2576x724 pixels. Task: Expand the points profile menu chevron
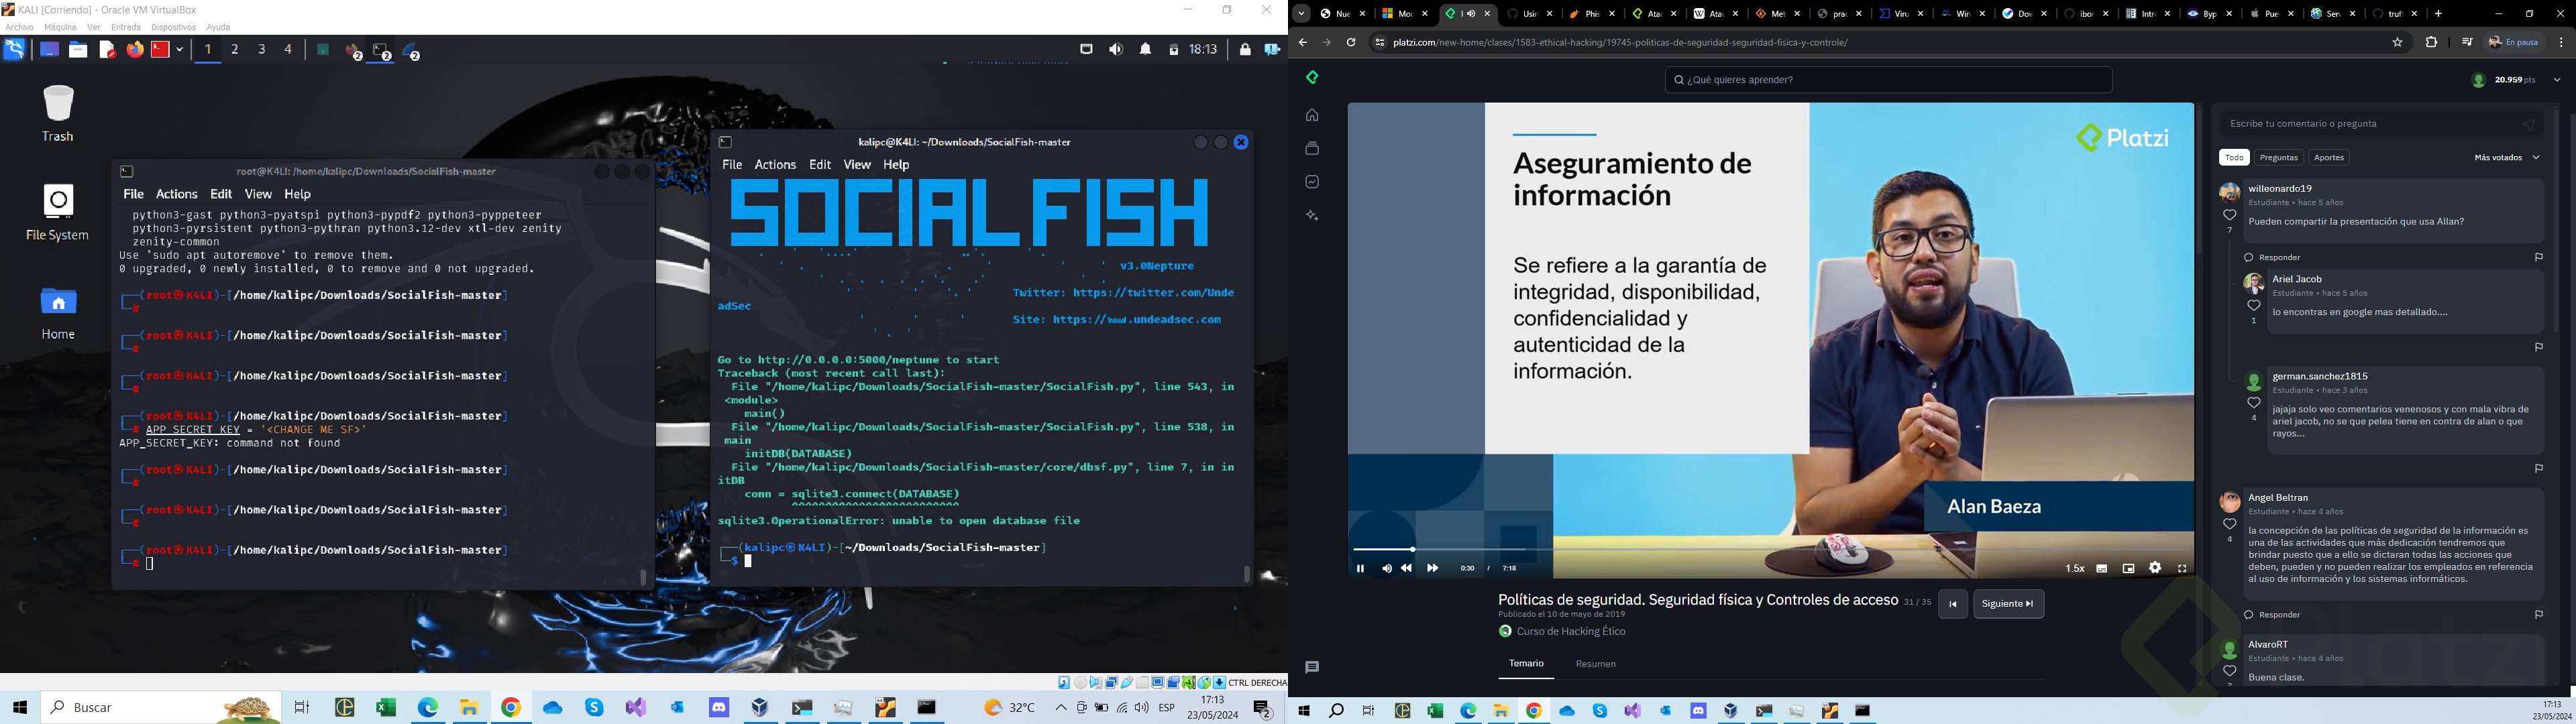[2557, 80]
